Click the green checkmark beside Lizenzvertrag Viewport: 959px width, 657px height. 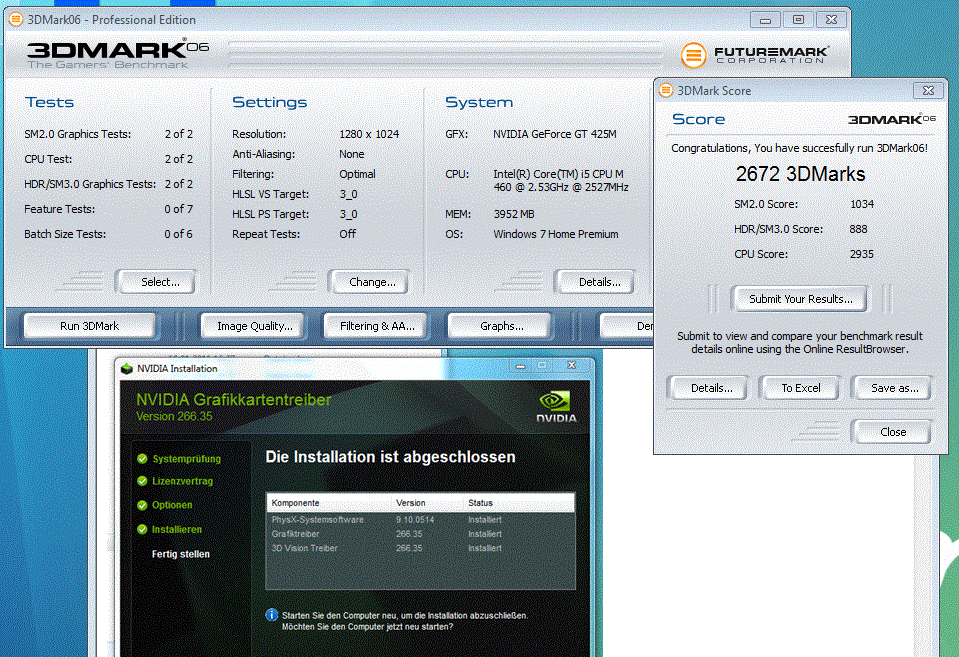143,481
